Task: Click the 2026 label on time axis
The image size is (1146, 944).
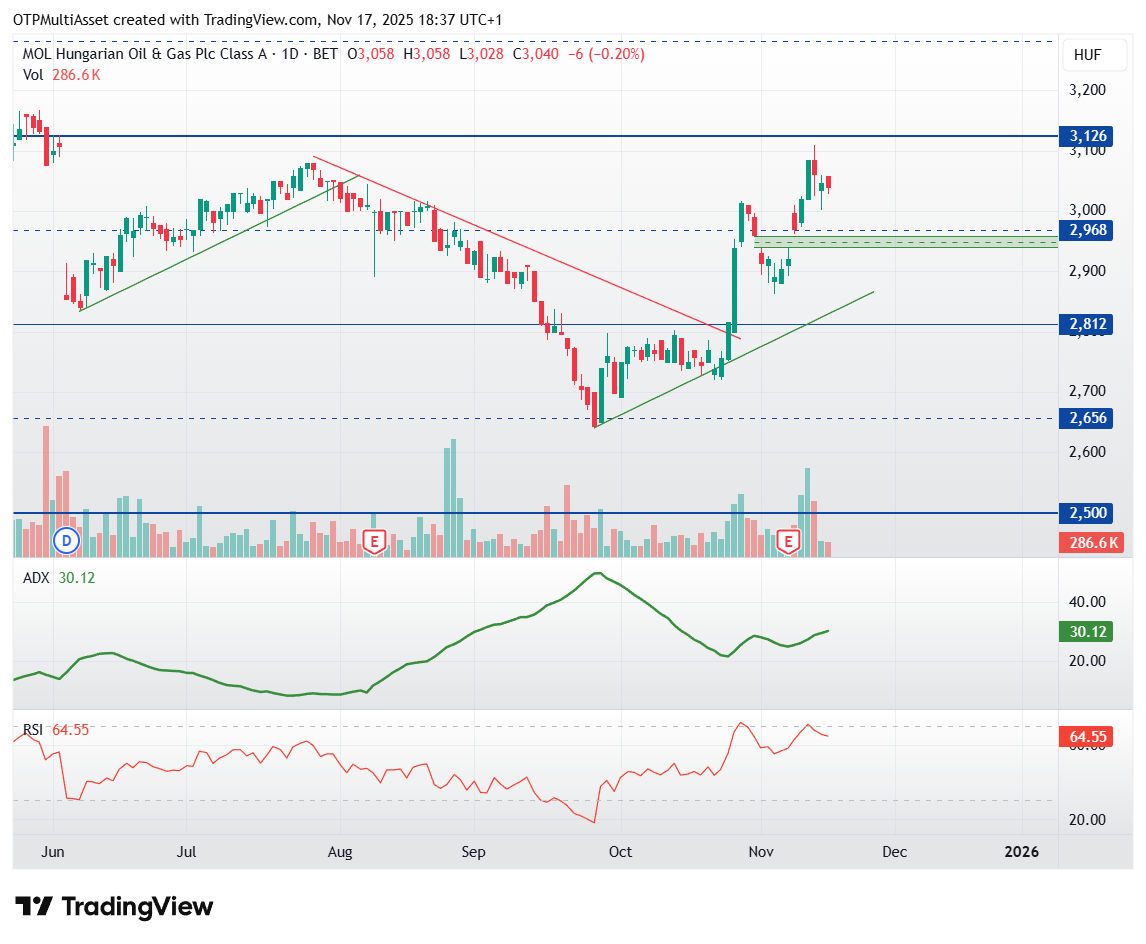Action: click(1021, 852)
